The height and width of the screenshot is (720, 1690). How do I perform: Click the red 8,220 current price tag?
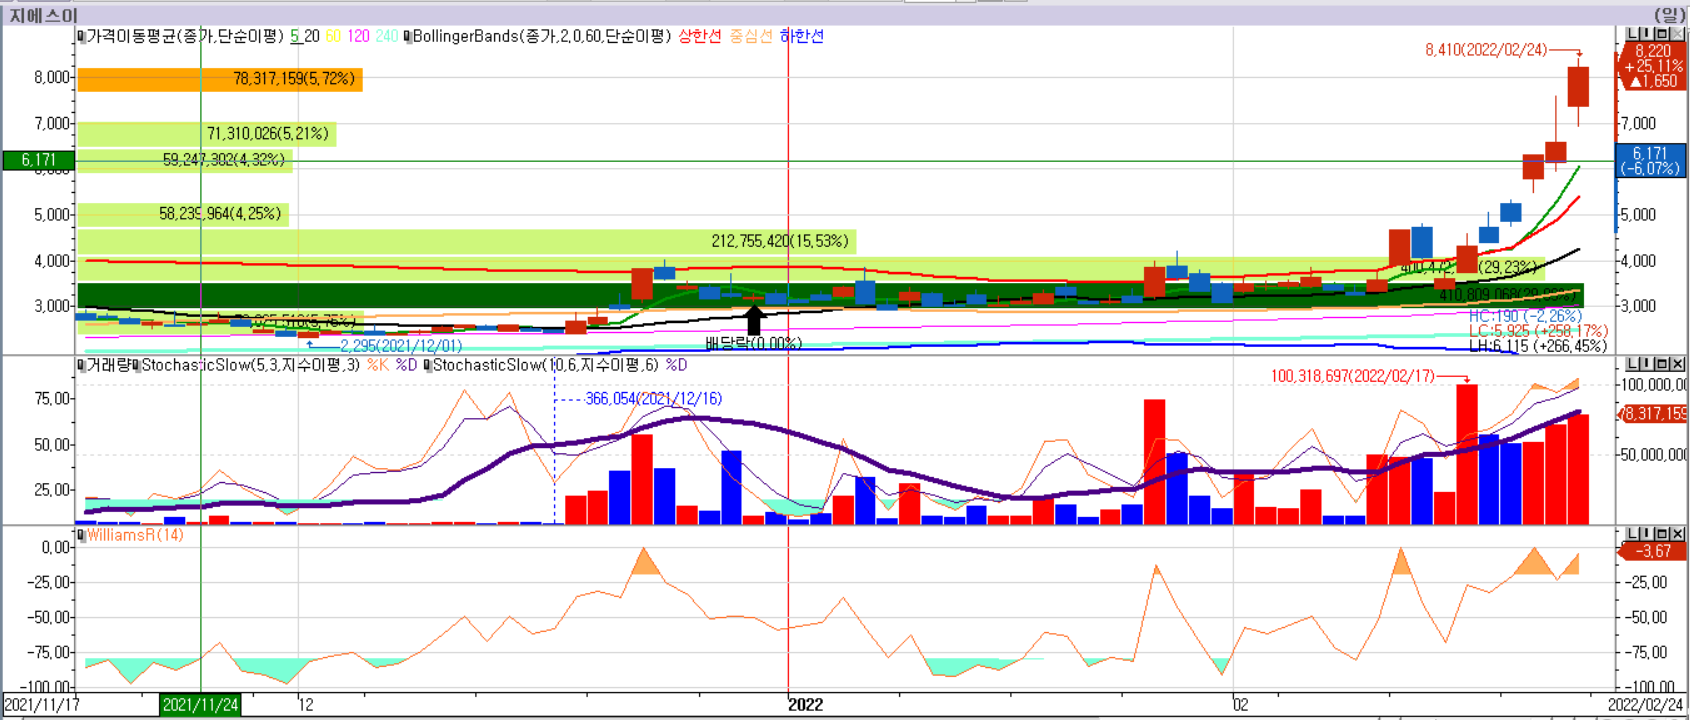1652,66
